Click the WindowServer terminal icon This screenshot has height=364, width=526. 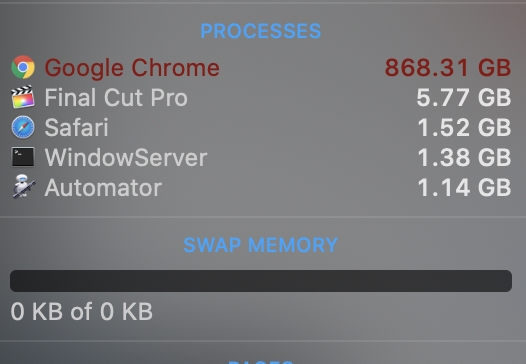point(23,157)
